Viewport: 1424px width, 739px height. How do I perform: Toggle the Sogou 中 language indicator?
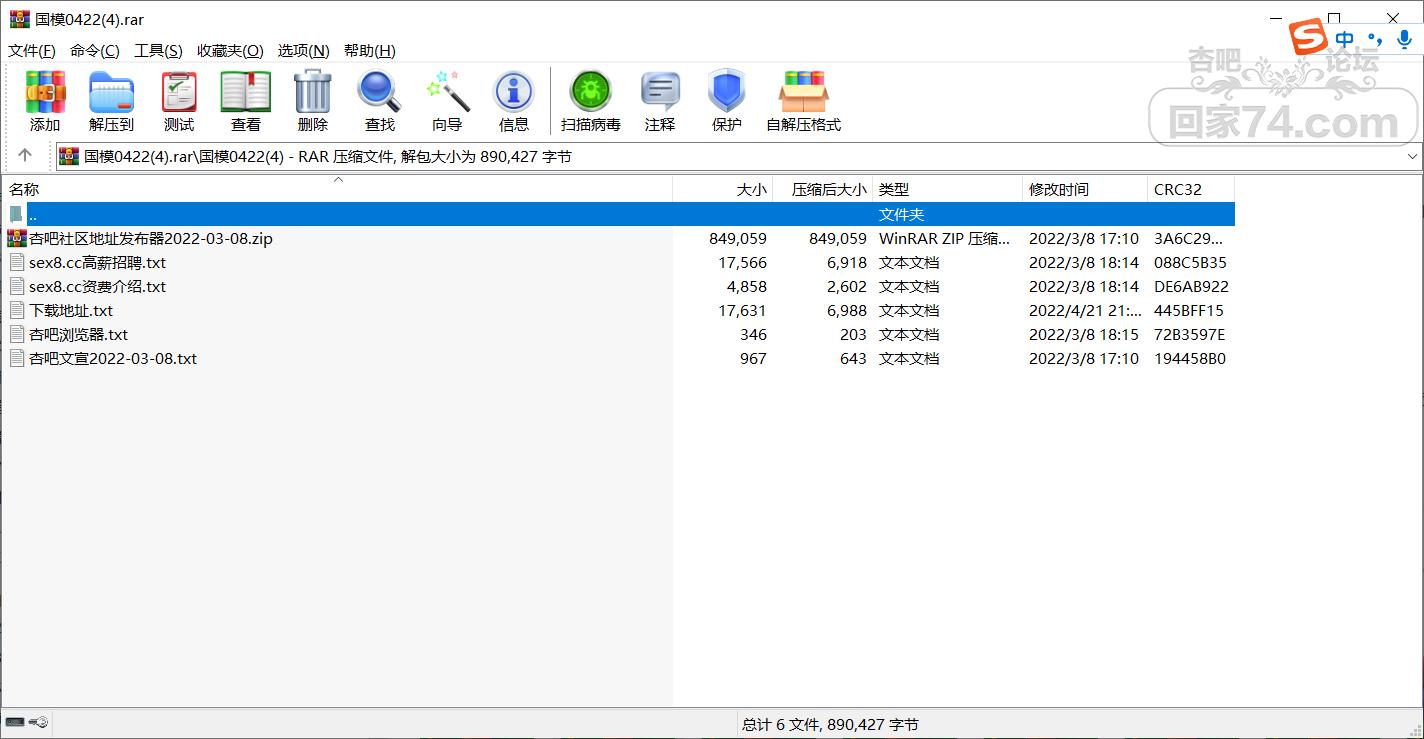[x=1345, y=39]
